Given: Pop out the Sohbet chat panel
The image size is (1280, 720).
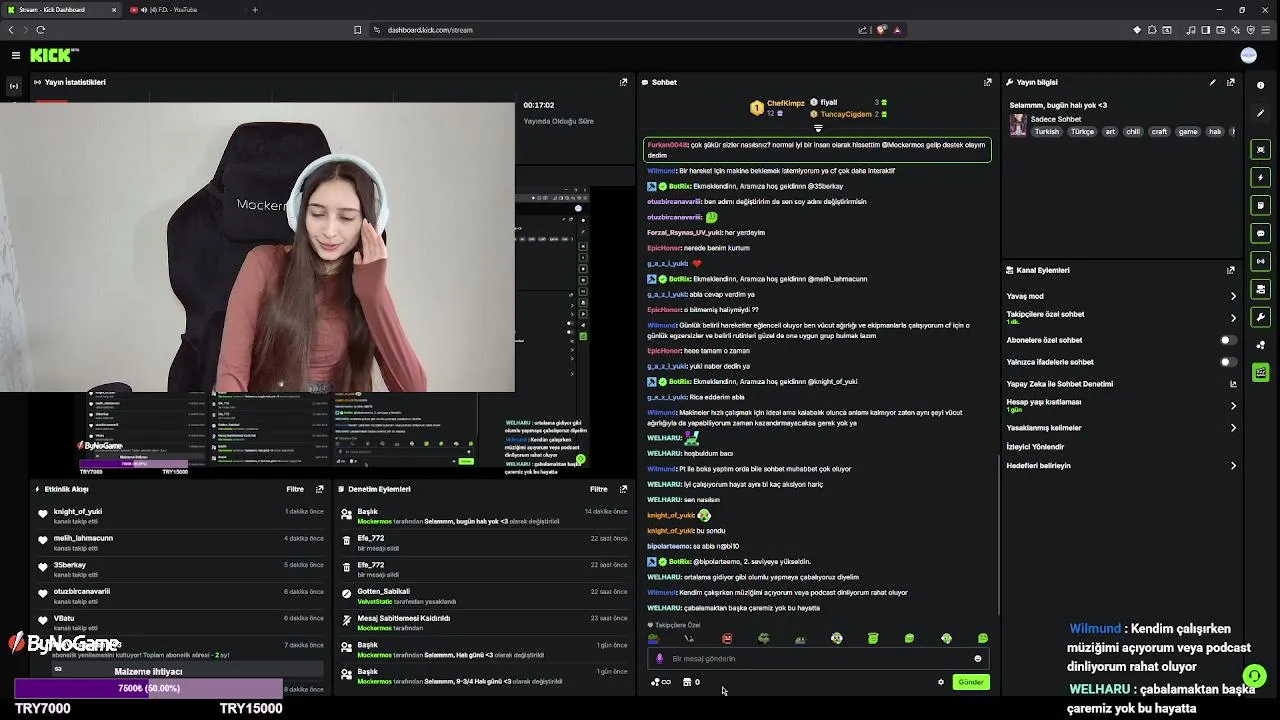Looking at the screenshot, I should pyautogui.click(x=987, y=82).
